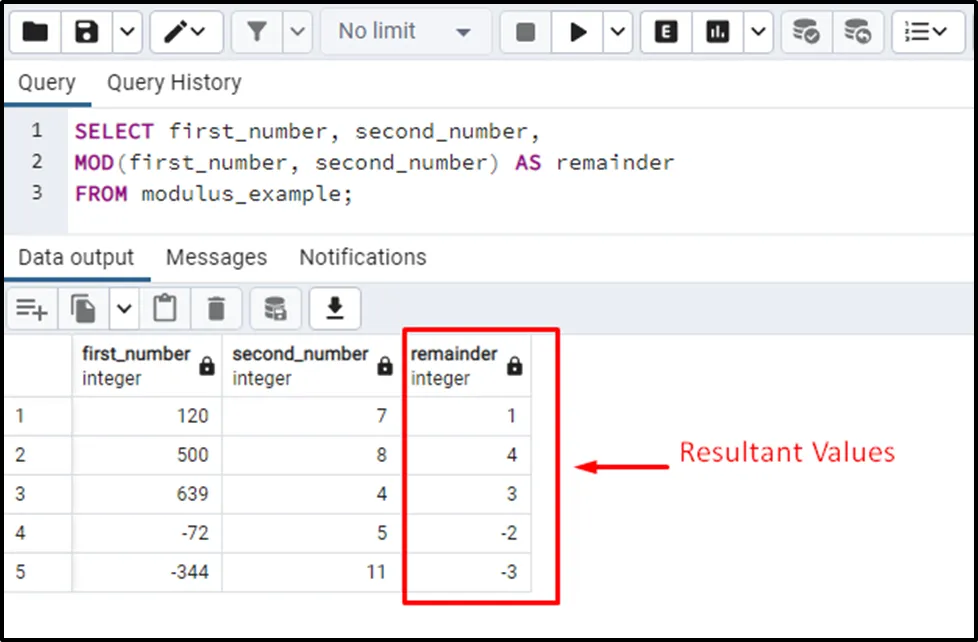Image resolution: width=978 pixels, height=642 pixels.
Task: Switch to the Query History tab
Action: pyautogui.click(x=174, y=83)
